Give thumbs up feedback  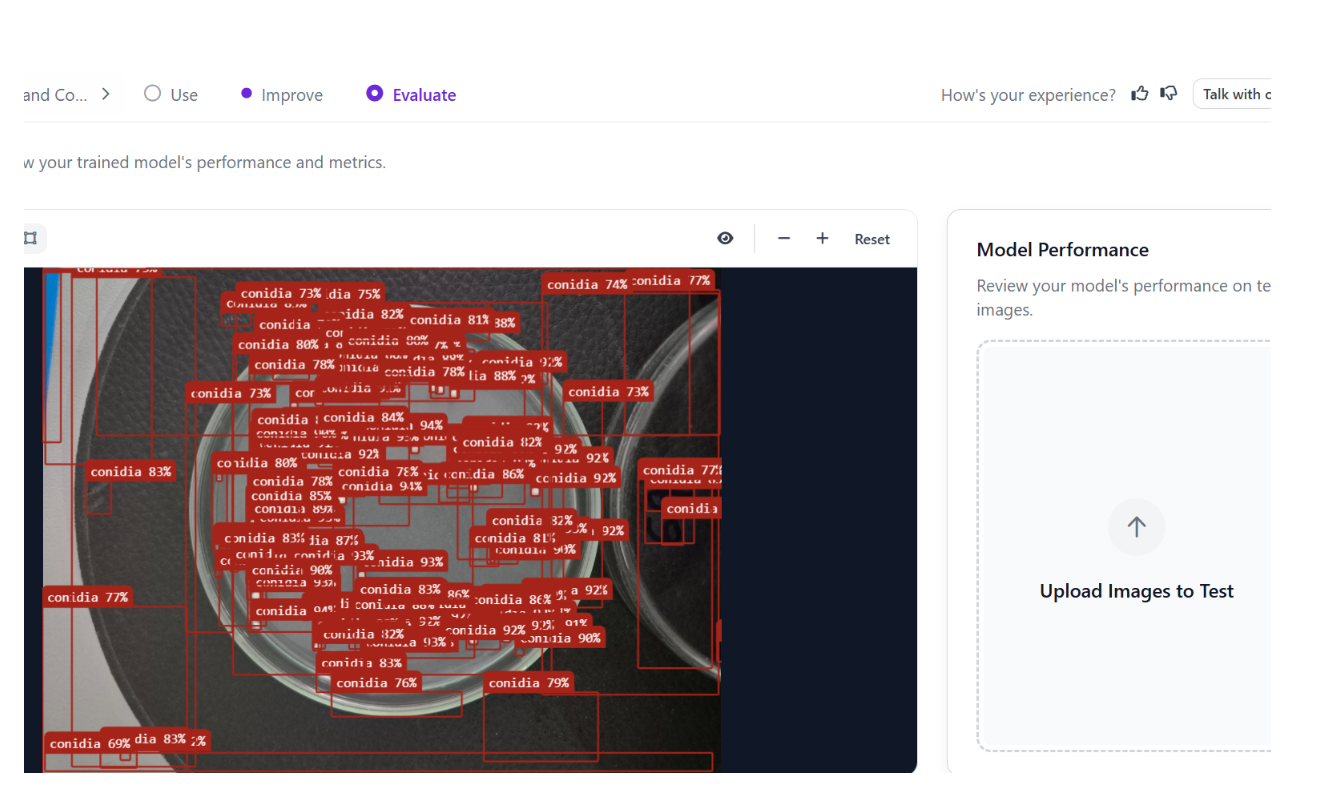(1139, 94)
